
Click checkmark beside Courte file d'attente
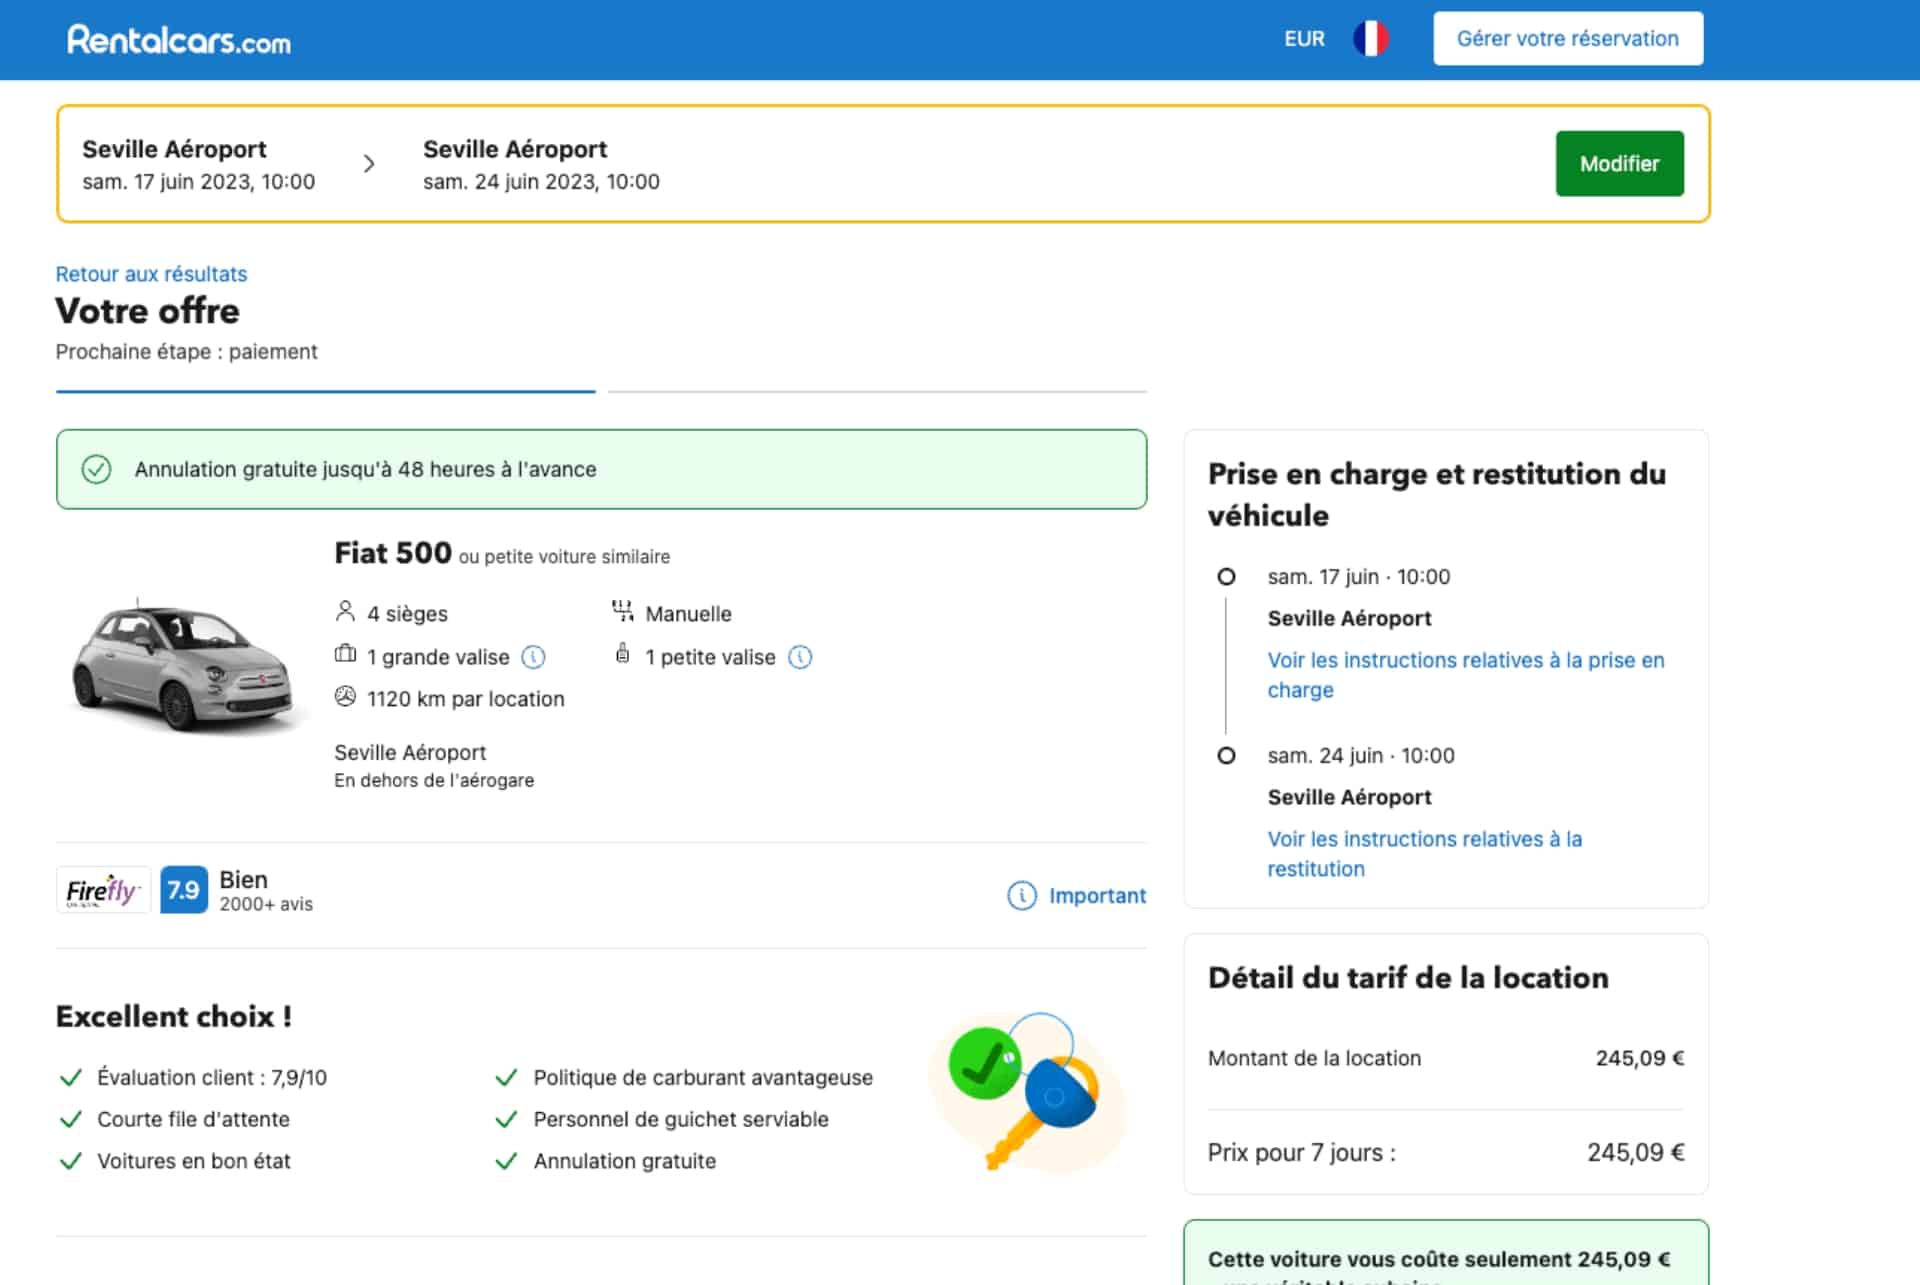click(71, 1120)
